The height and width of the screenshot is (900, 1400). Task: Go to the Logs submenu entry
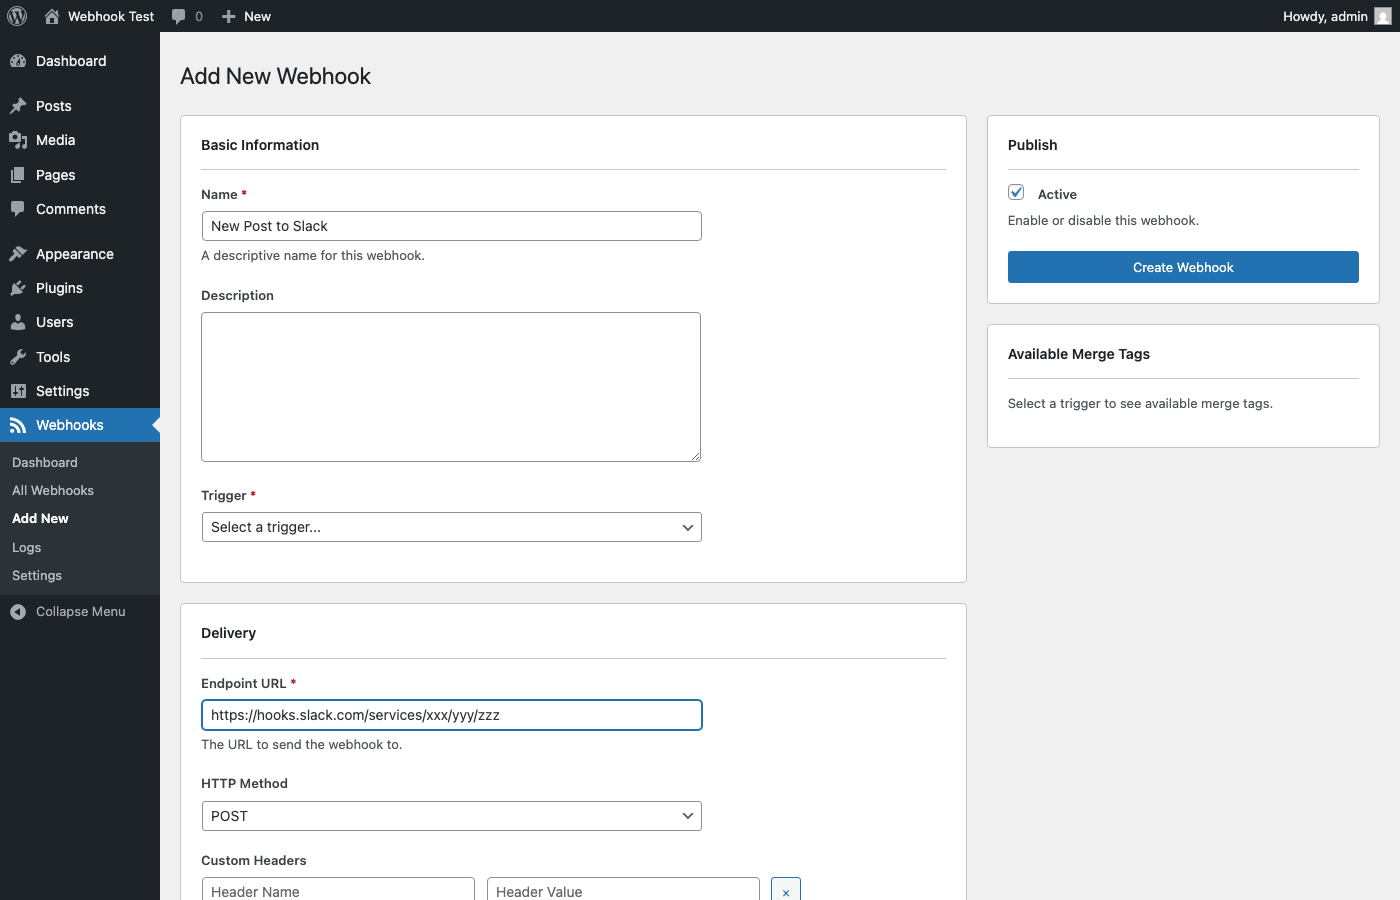[25, 547]
